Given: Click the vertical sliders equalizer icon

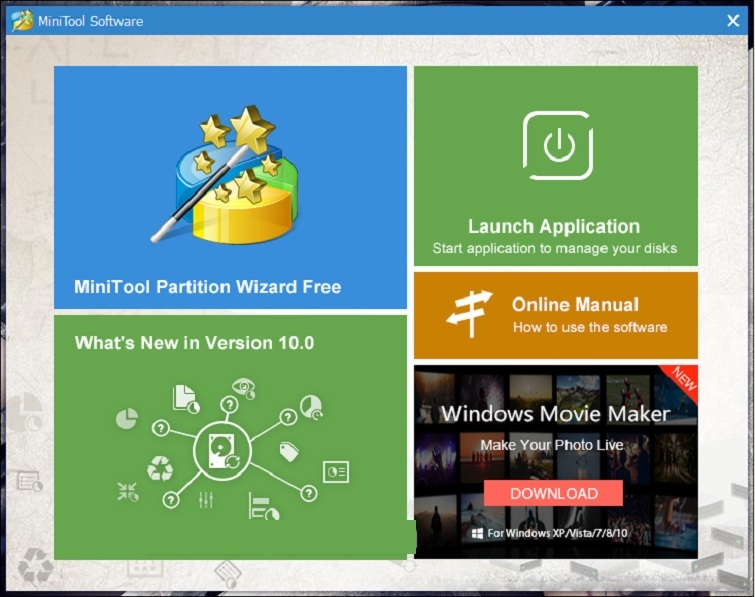Looking at the screenshot, I should (x=207, y=498).
